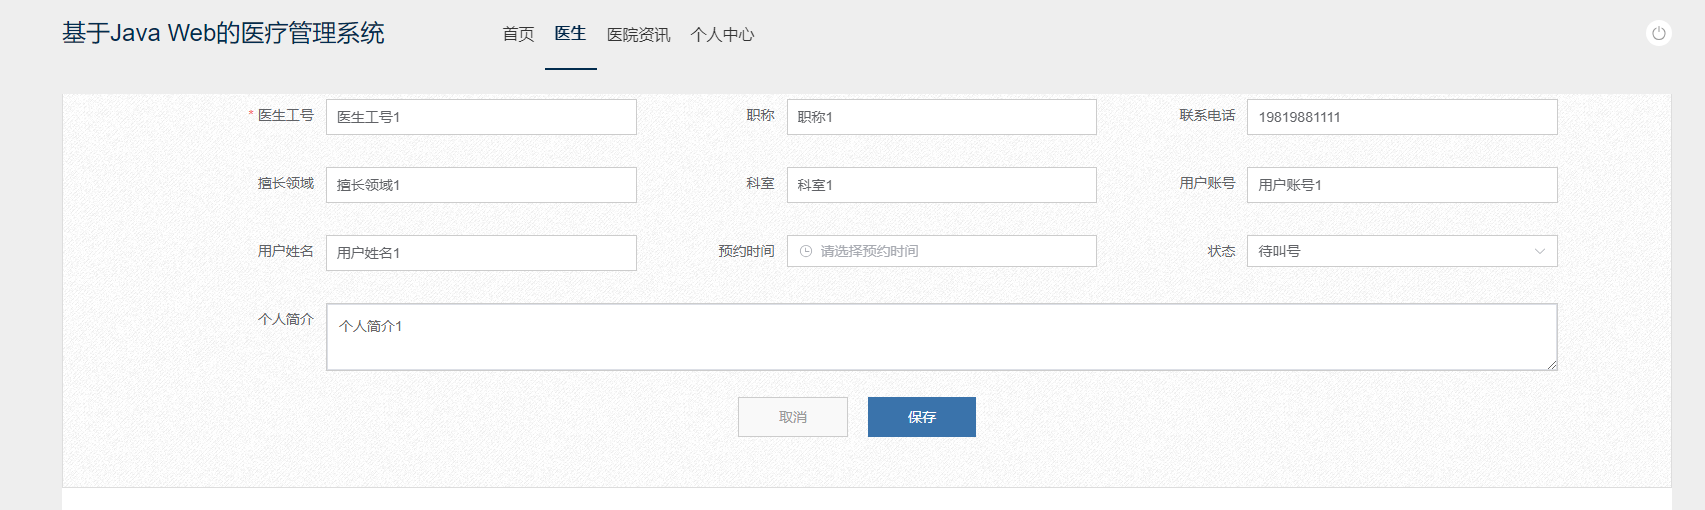Click the clock icon in appointment time field
The width and height of the screenshot is (1705, 510).
[806, 251]
